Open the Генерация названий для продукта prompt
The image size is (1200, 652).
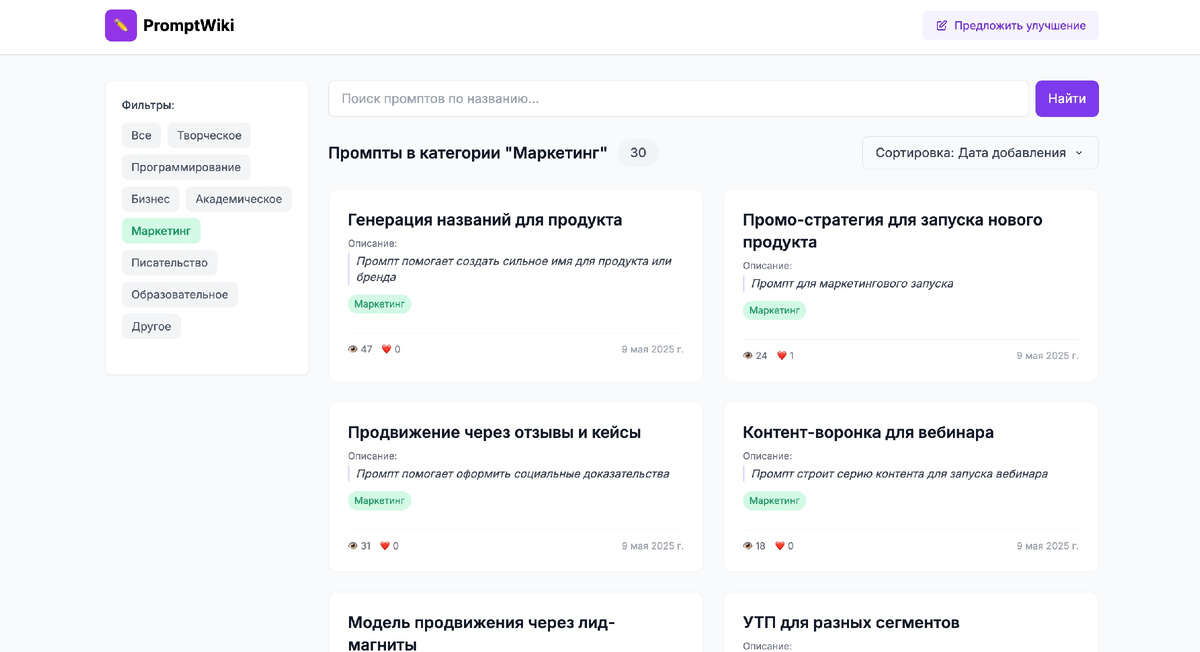point(484,219)
